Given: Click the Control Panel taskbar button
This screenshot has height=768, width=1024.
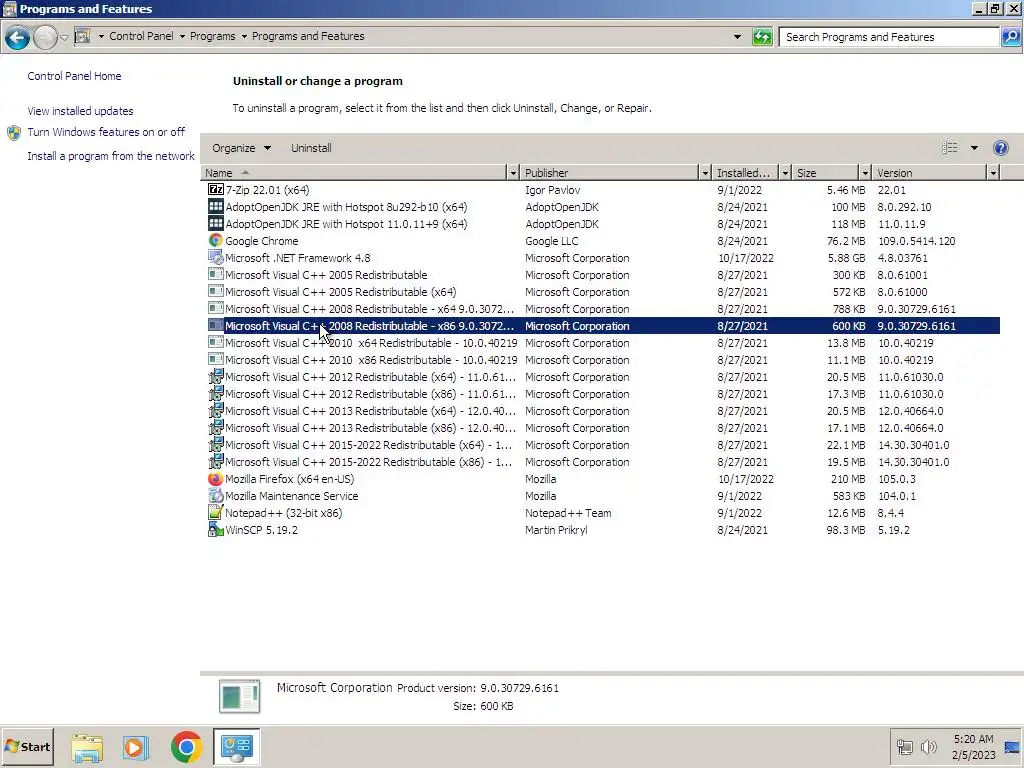Looking at the screenshot, I should pos(236,747).
